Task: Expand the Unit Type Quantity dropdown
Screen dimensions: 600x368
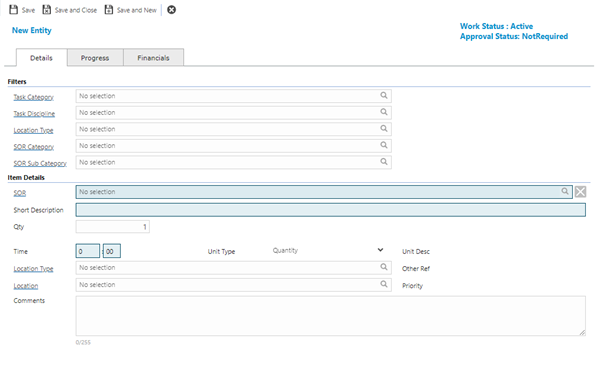Action: [380, 250]
